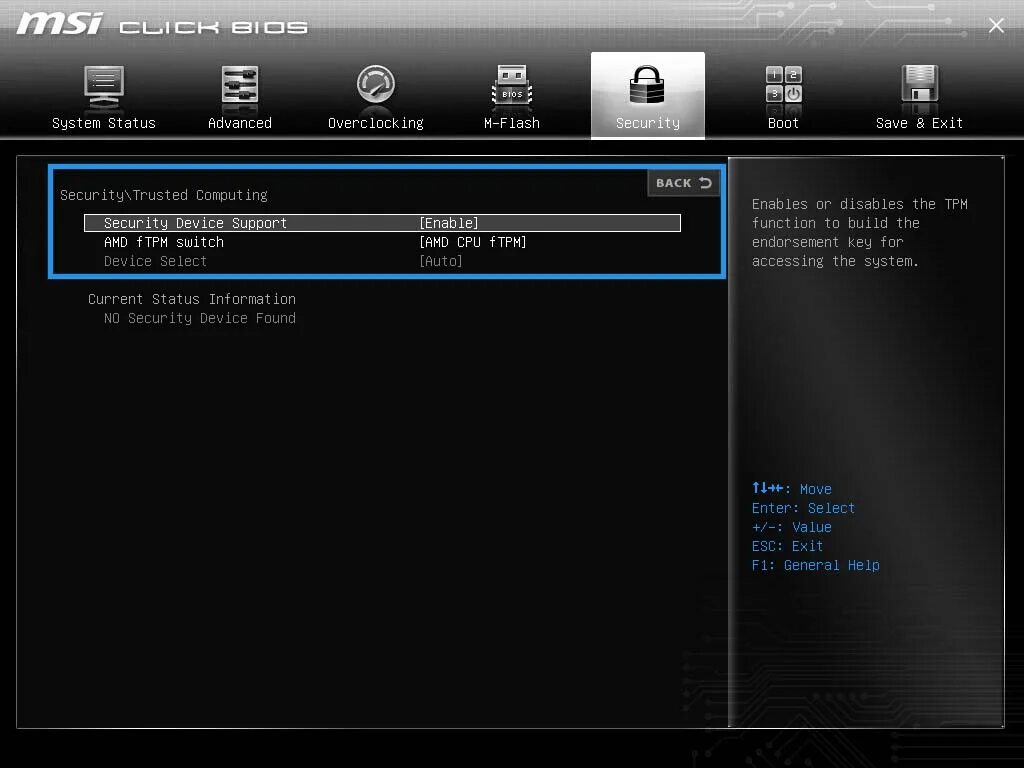
Task: Click the Current Status Information heading
Action: coord(192,299)
